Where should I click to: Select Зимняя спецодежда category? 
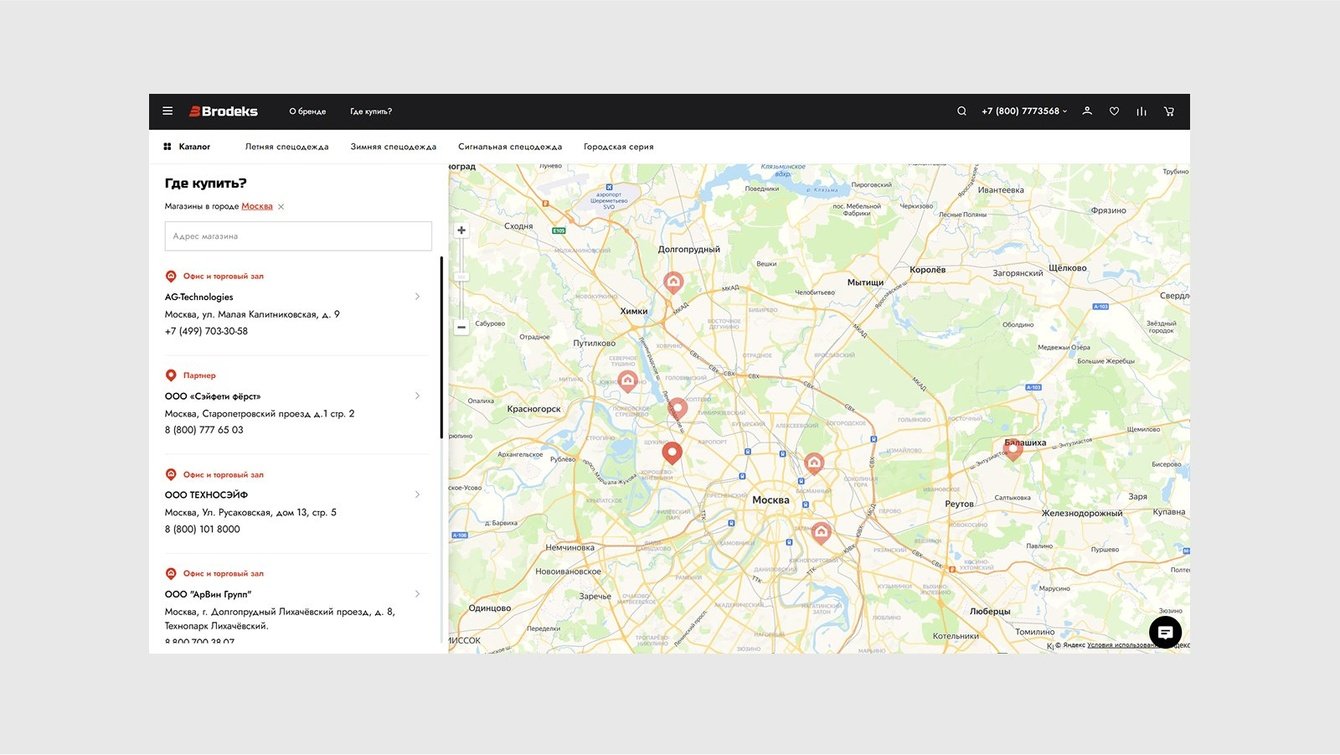393,147
